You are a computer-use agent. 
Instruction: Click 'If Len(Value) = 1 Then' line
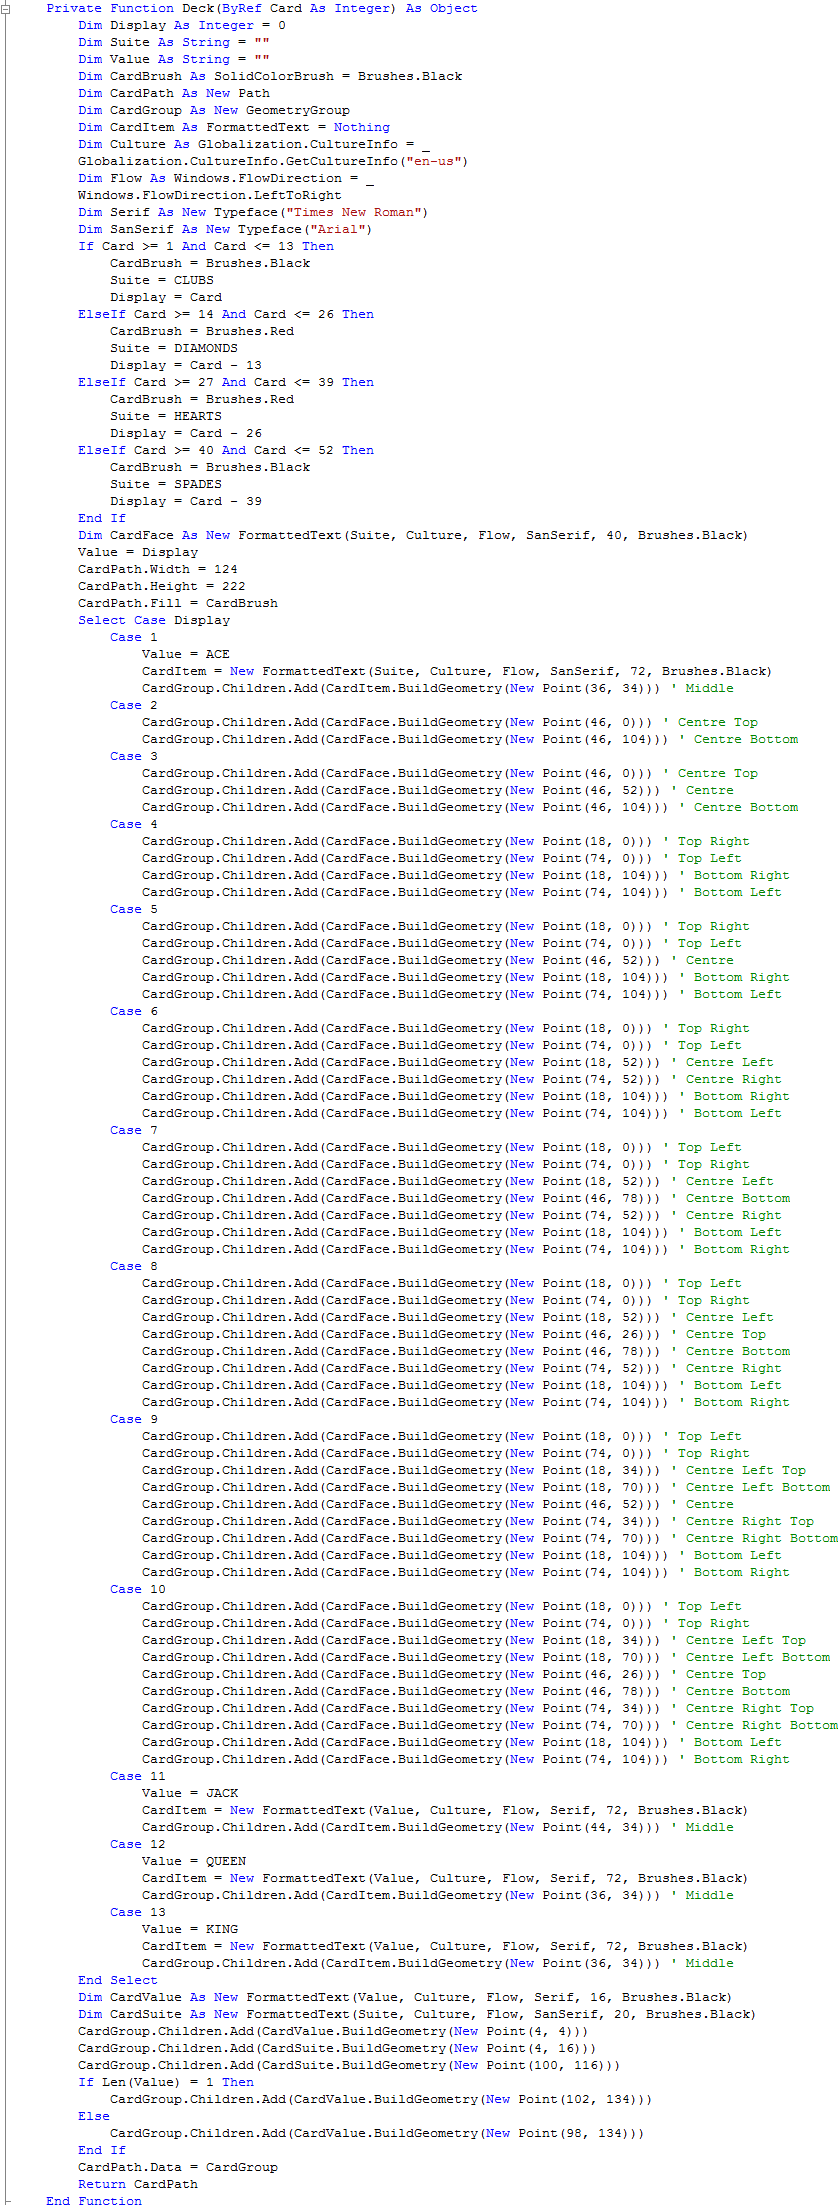point(166,2082)
